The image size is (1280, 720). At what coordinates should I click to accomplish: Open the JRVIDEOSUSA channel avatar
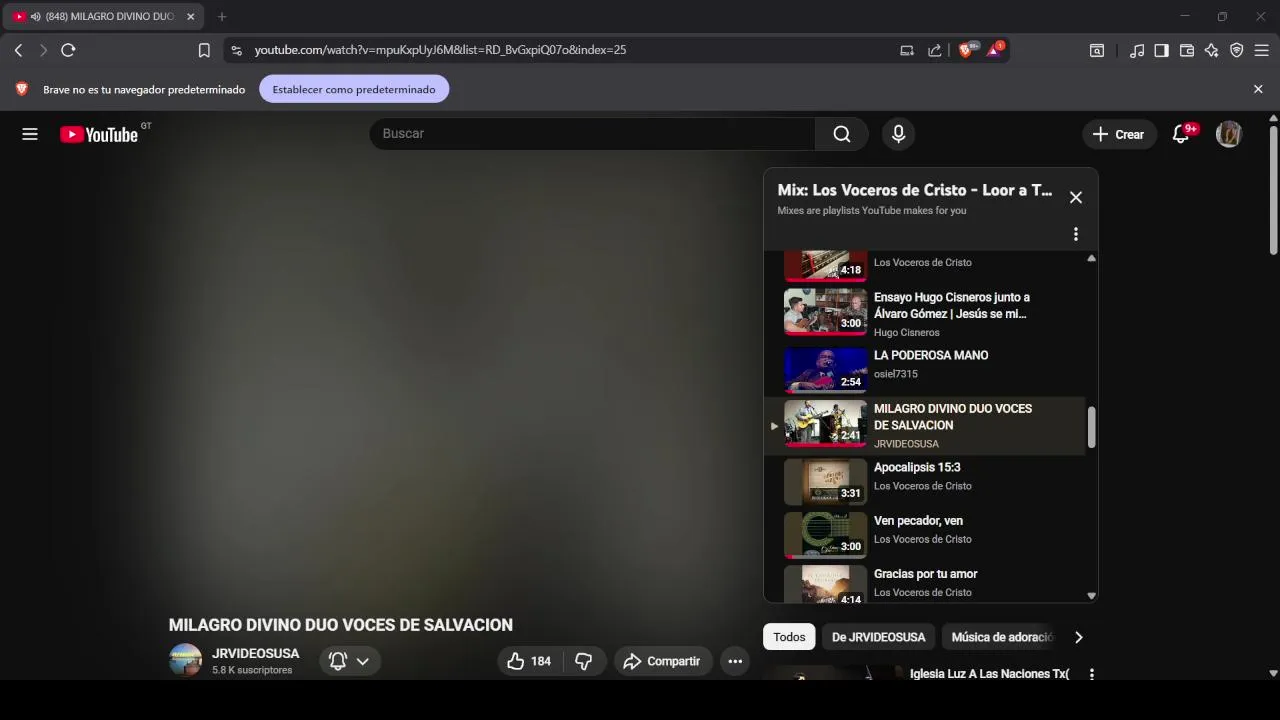point(185,660)
